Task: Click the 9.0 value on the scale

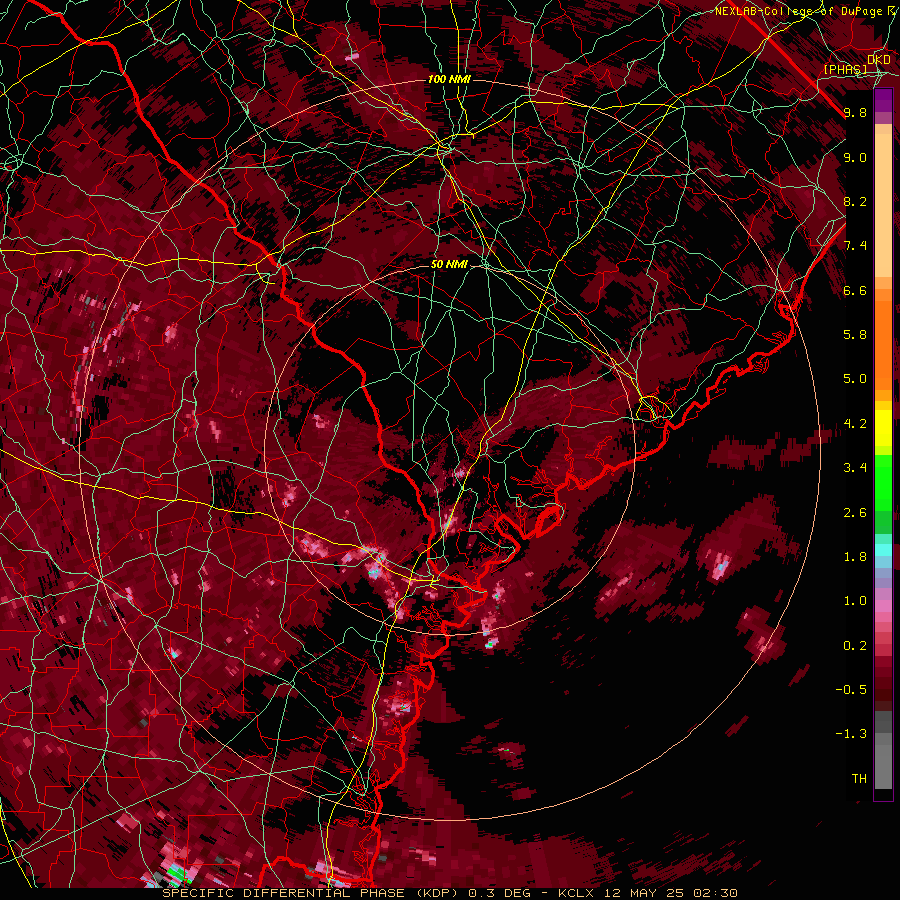Action: click(855, 157)
